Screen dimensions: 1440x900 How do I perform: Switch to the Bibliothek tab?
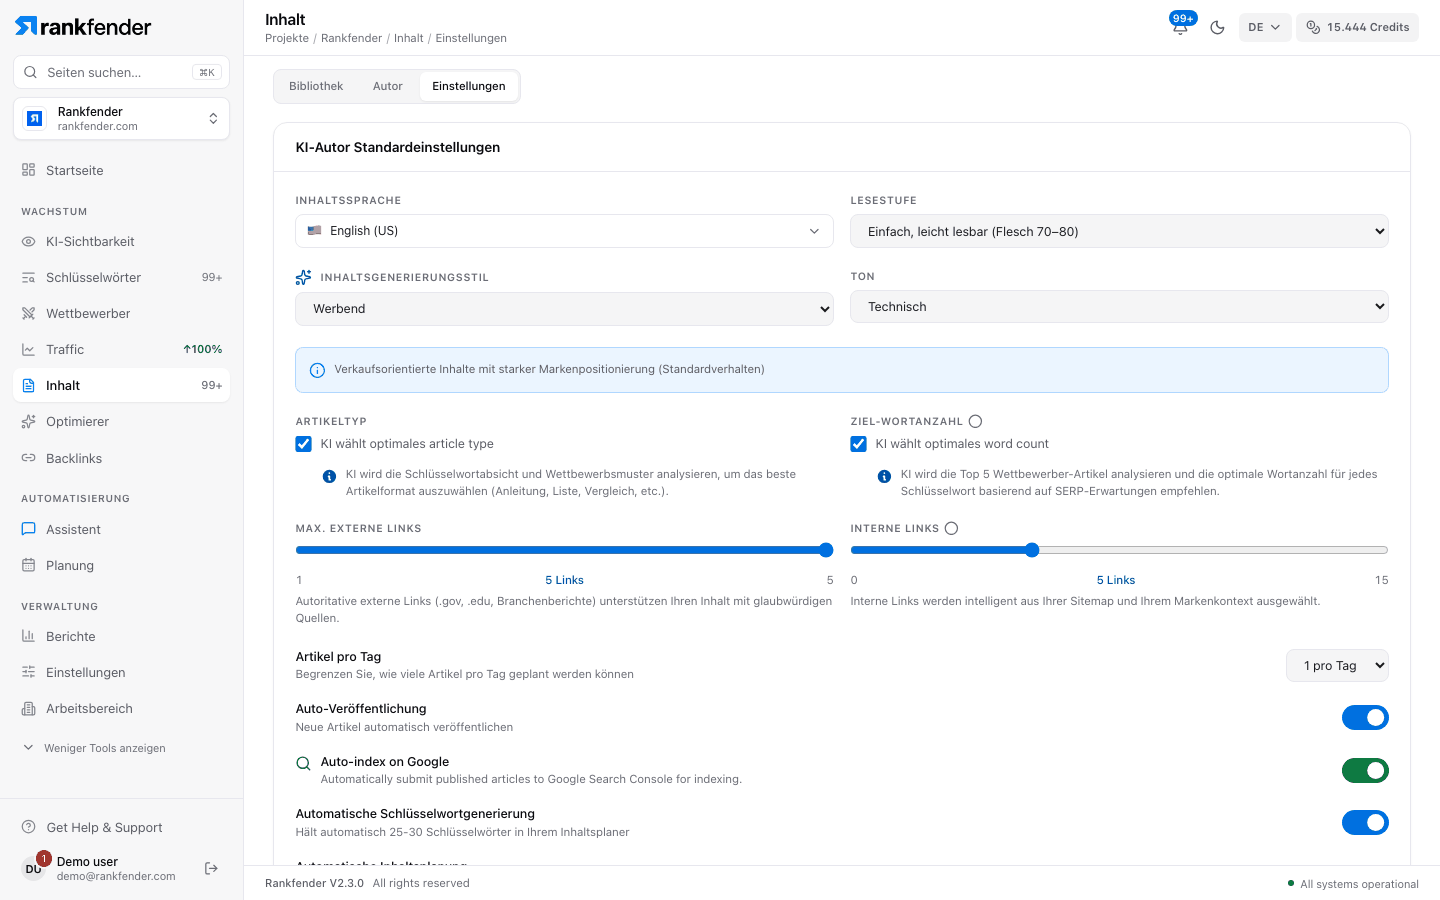coord(316,86)
